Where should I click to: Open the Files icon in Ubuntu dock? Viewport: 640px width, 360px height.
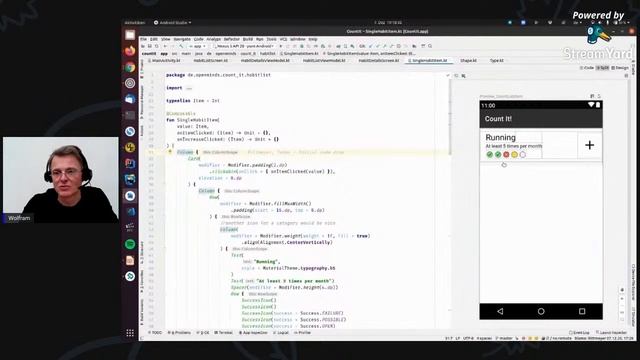[x=130, y=35]
